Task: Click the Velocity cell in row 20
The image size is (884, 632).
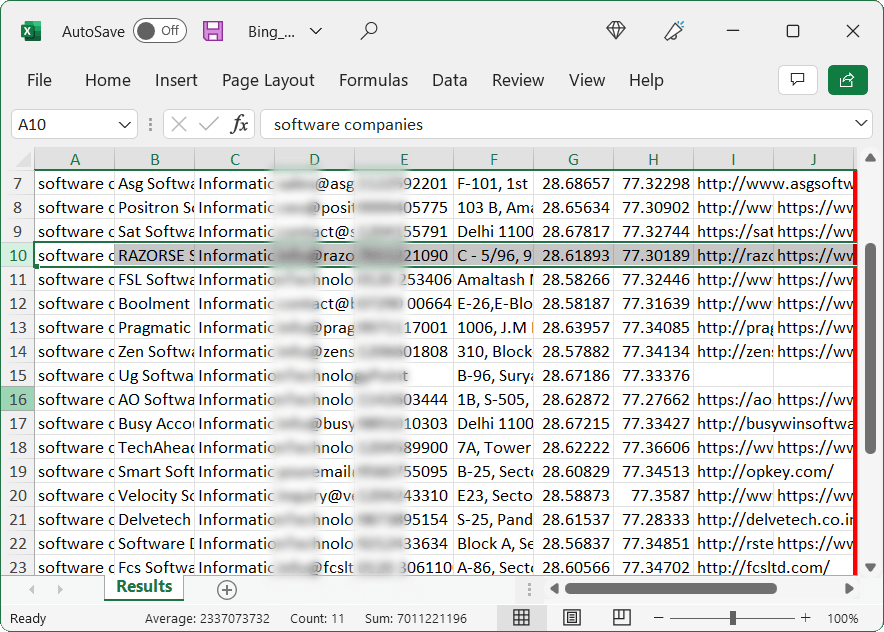Action: (x=154, y=496)
